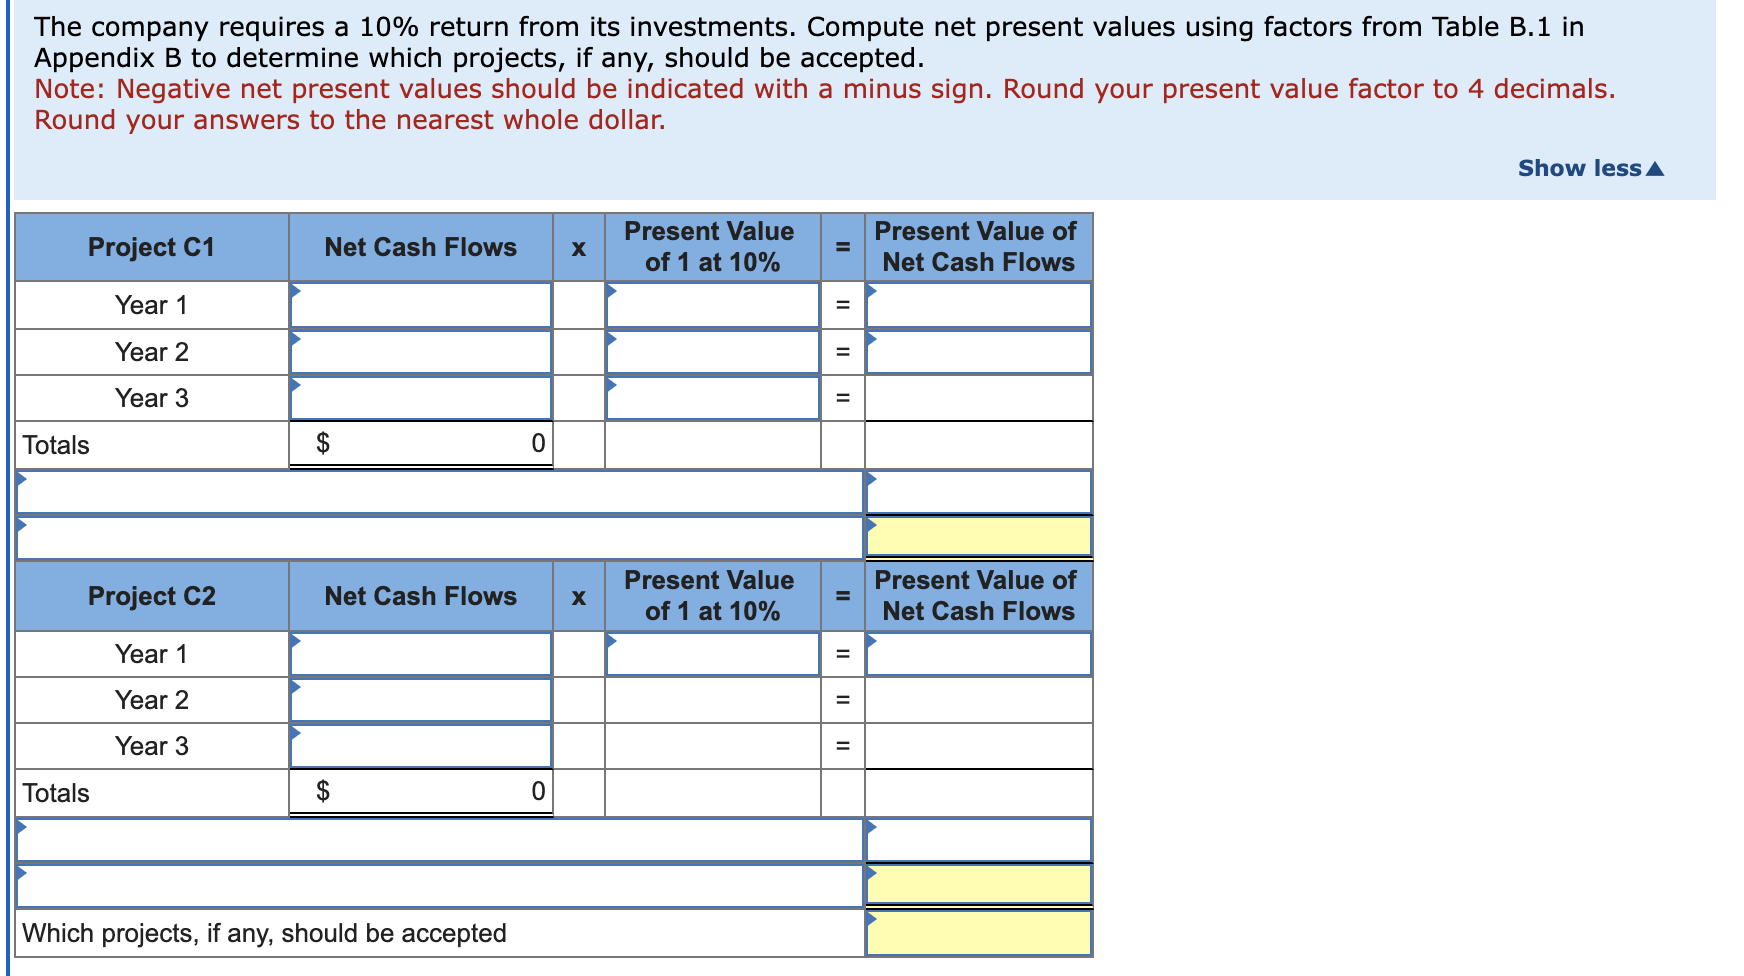The width and height of the screenshot is (1744, 976).
Task: Click the wide label row beneath the Project C1 totals
Action: (x=440, y=490)
